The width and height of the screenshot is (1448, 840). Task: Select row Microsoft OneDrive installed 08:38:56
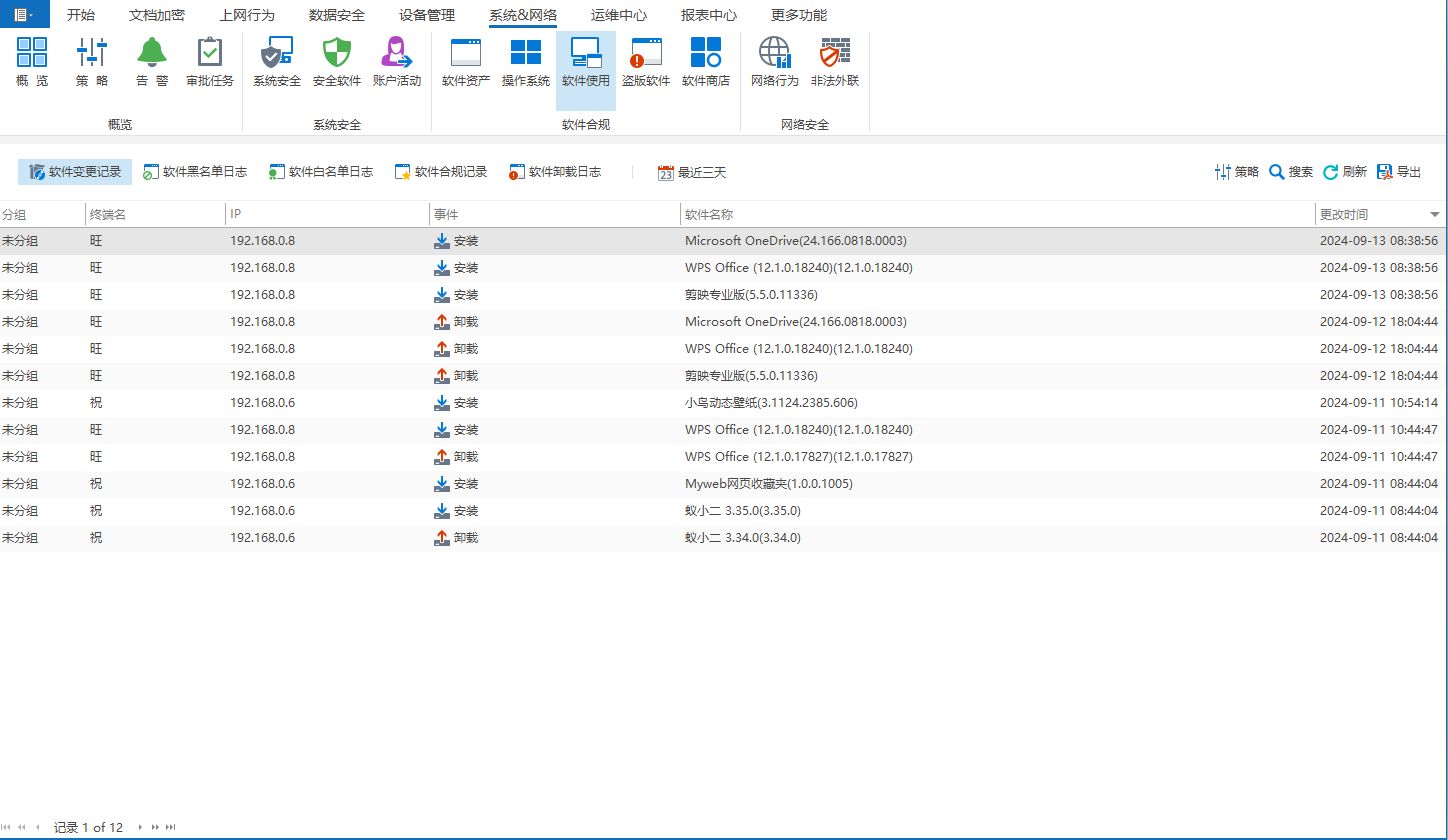[x=724, y=241]
